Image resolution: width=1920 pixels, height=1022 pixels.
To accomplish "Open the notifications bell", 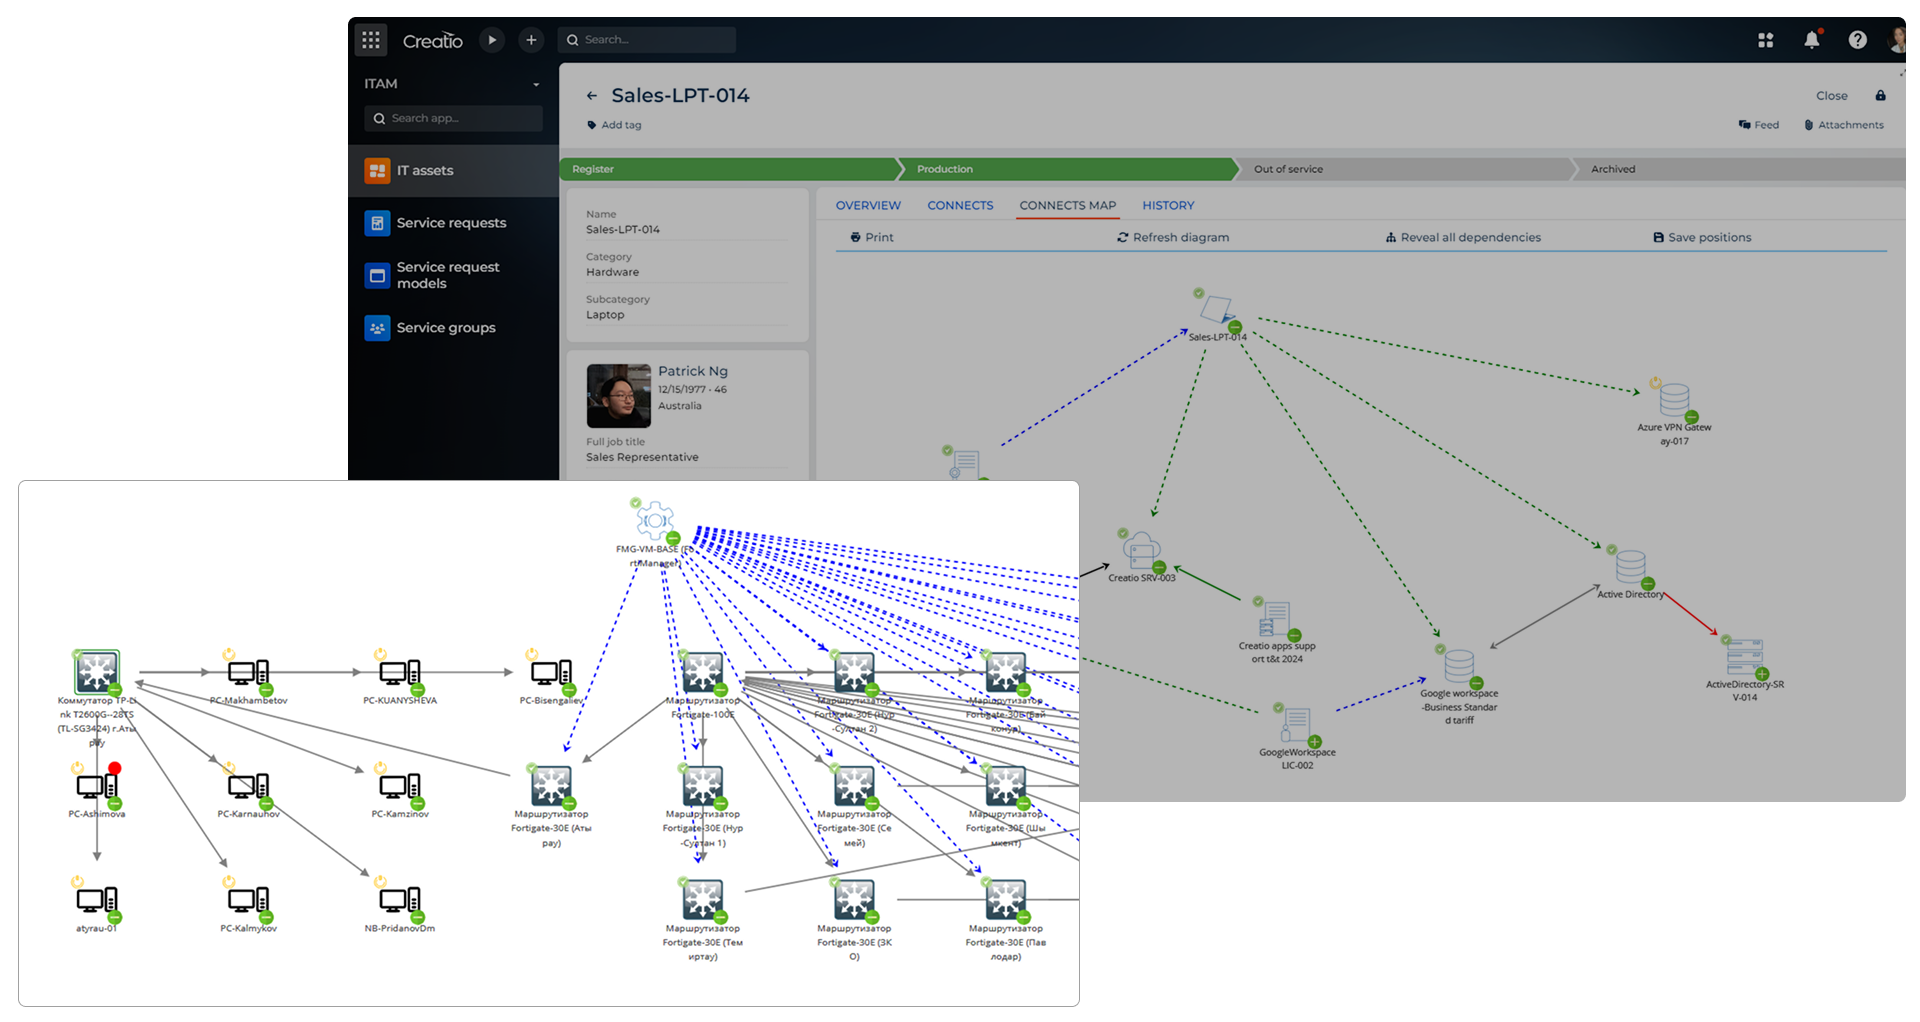I will 1811,40.
